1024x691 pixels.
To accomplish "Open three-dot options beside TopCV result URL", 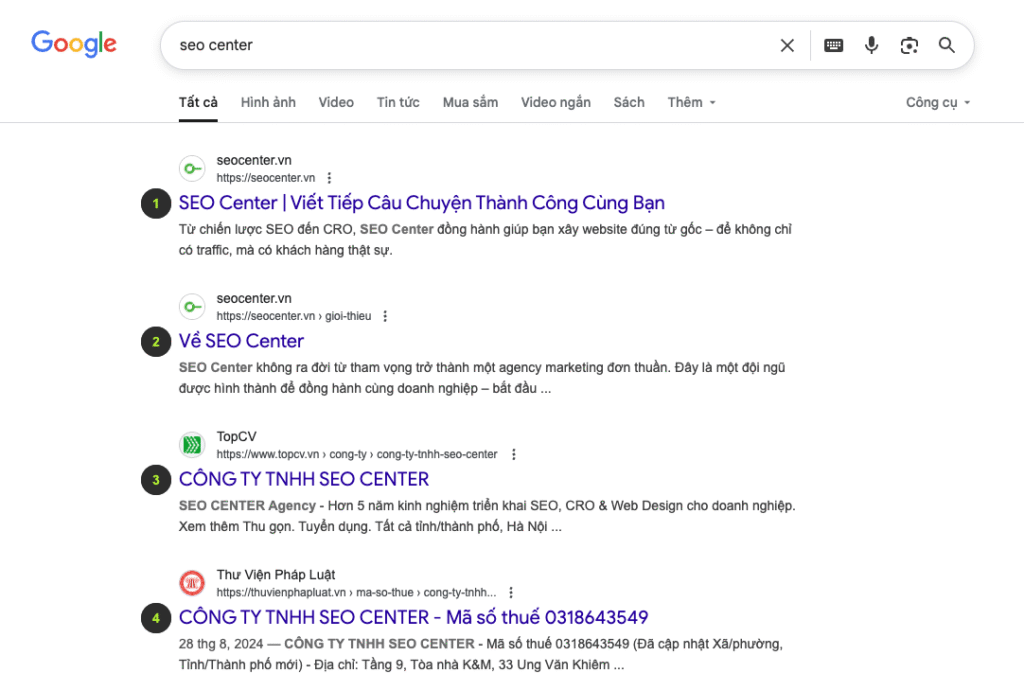I will coord(513,454).
